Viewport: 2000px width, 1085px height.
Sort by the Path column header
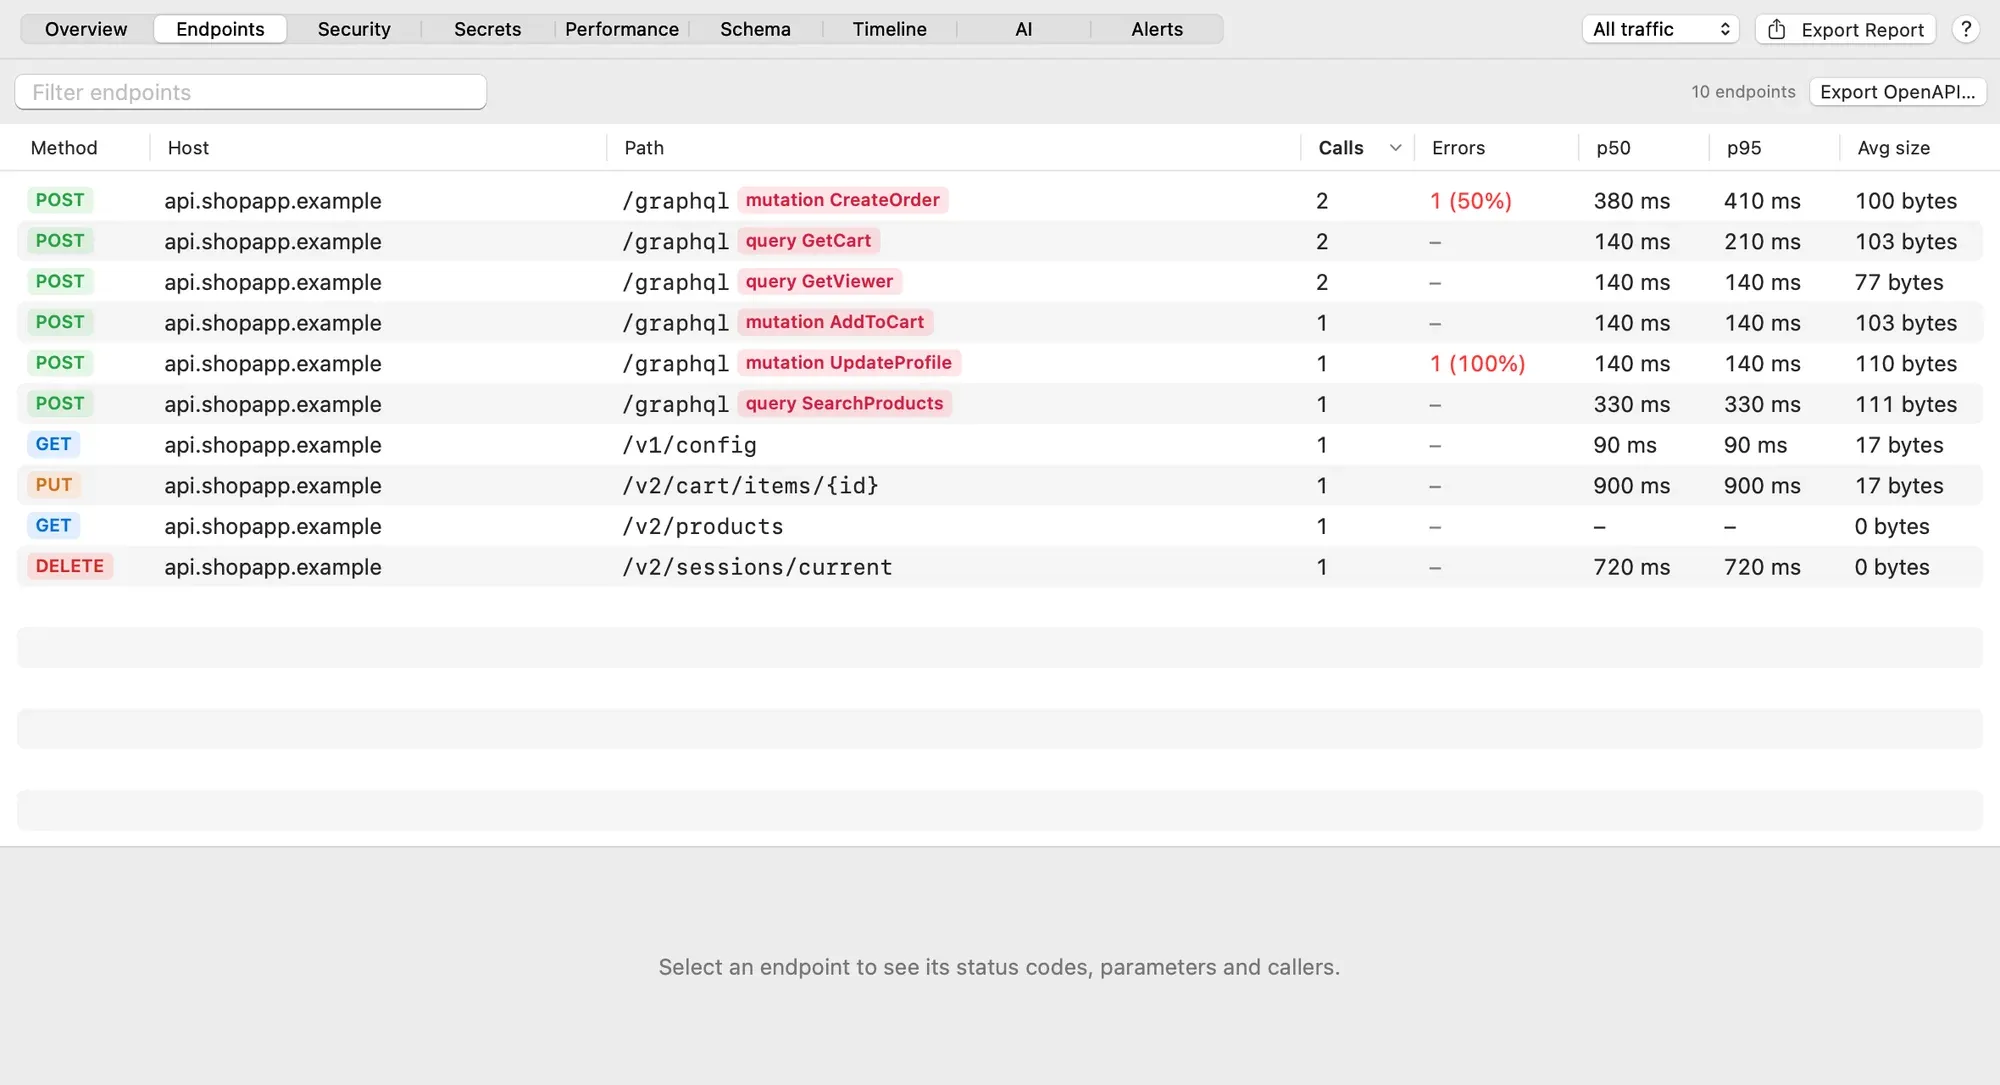(x=644, y=148)
